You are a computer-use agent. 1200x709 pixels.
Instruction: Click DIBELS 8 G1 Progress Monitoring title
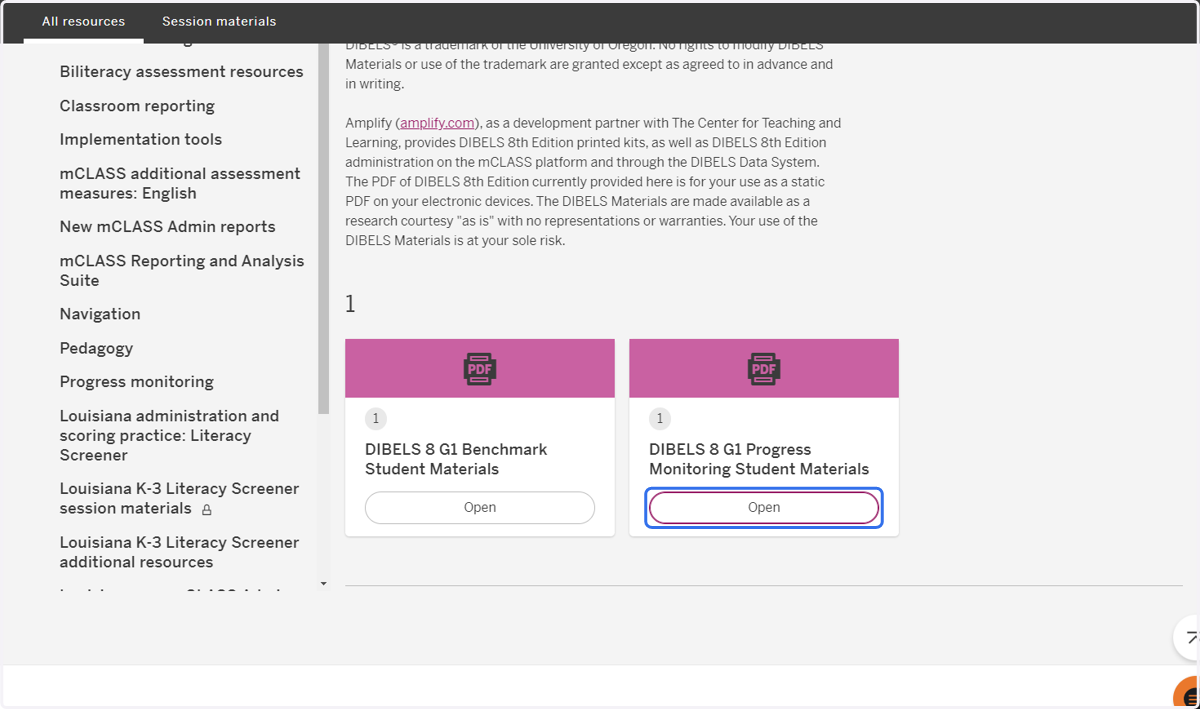(759, 459)
